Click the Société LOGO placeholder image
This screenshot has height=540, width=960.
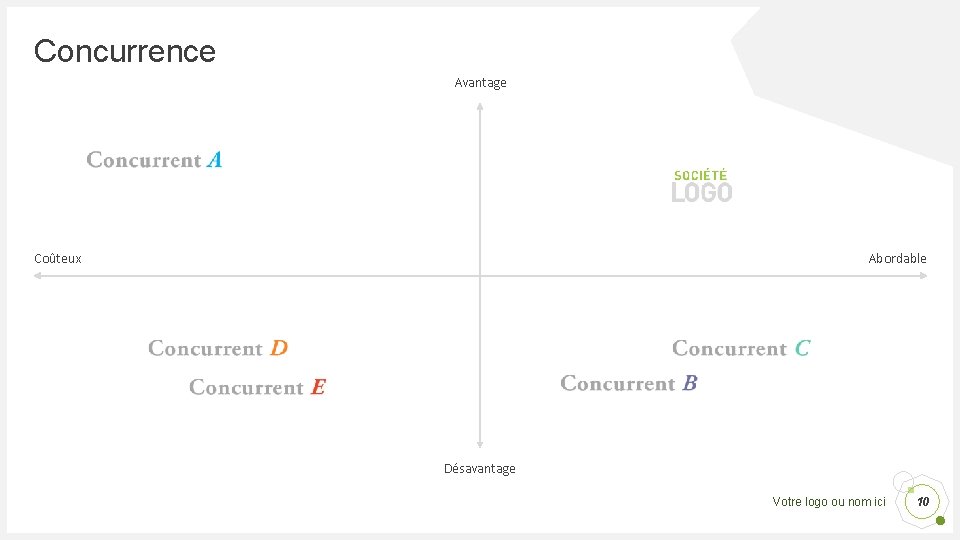[x=702, y=186]
